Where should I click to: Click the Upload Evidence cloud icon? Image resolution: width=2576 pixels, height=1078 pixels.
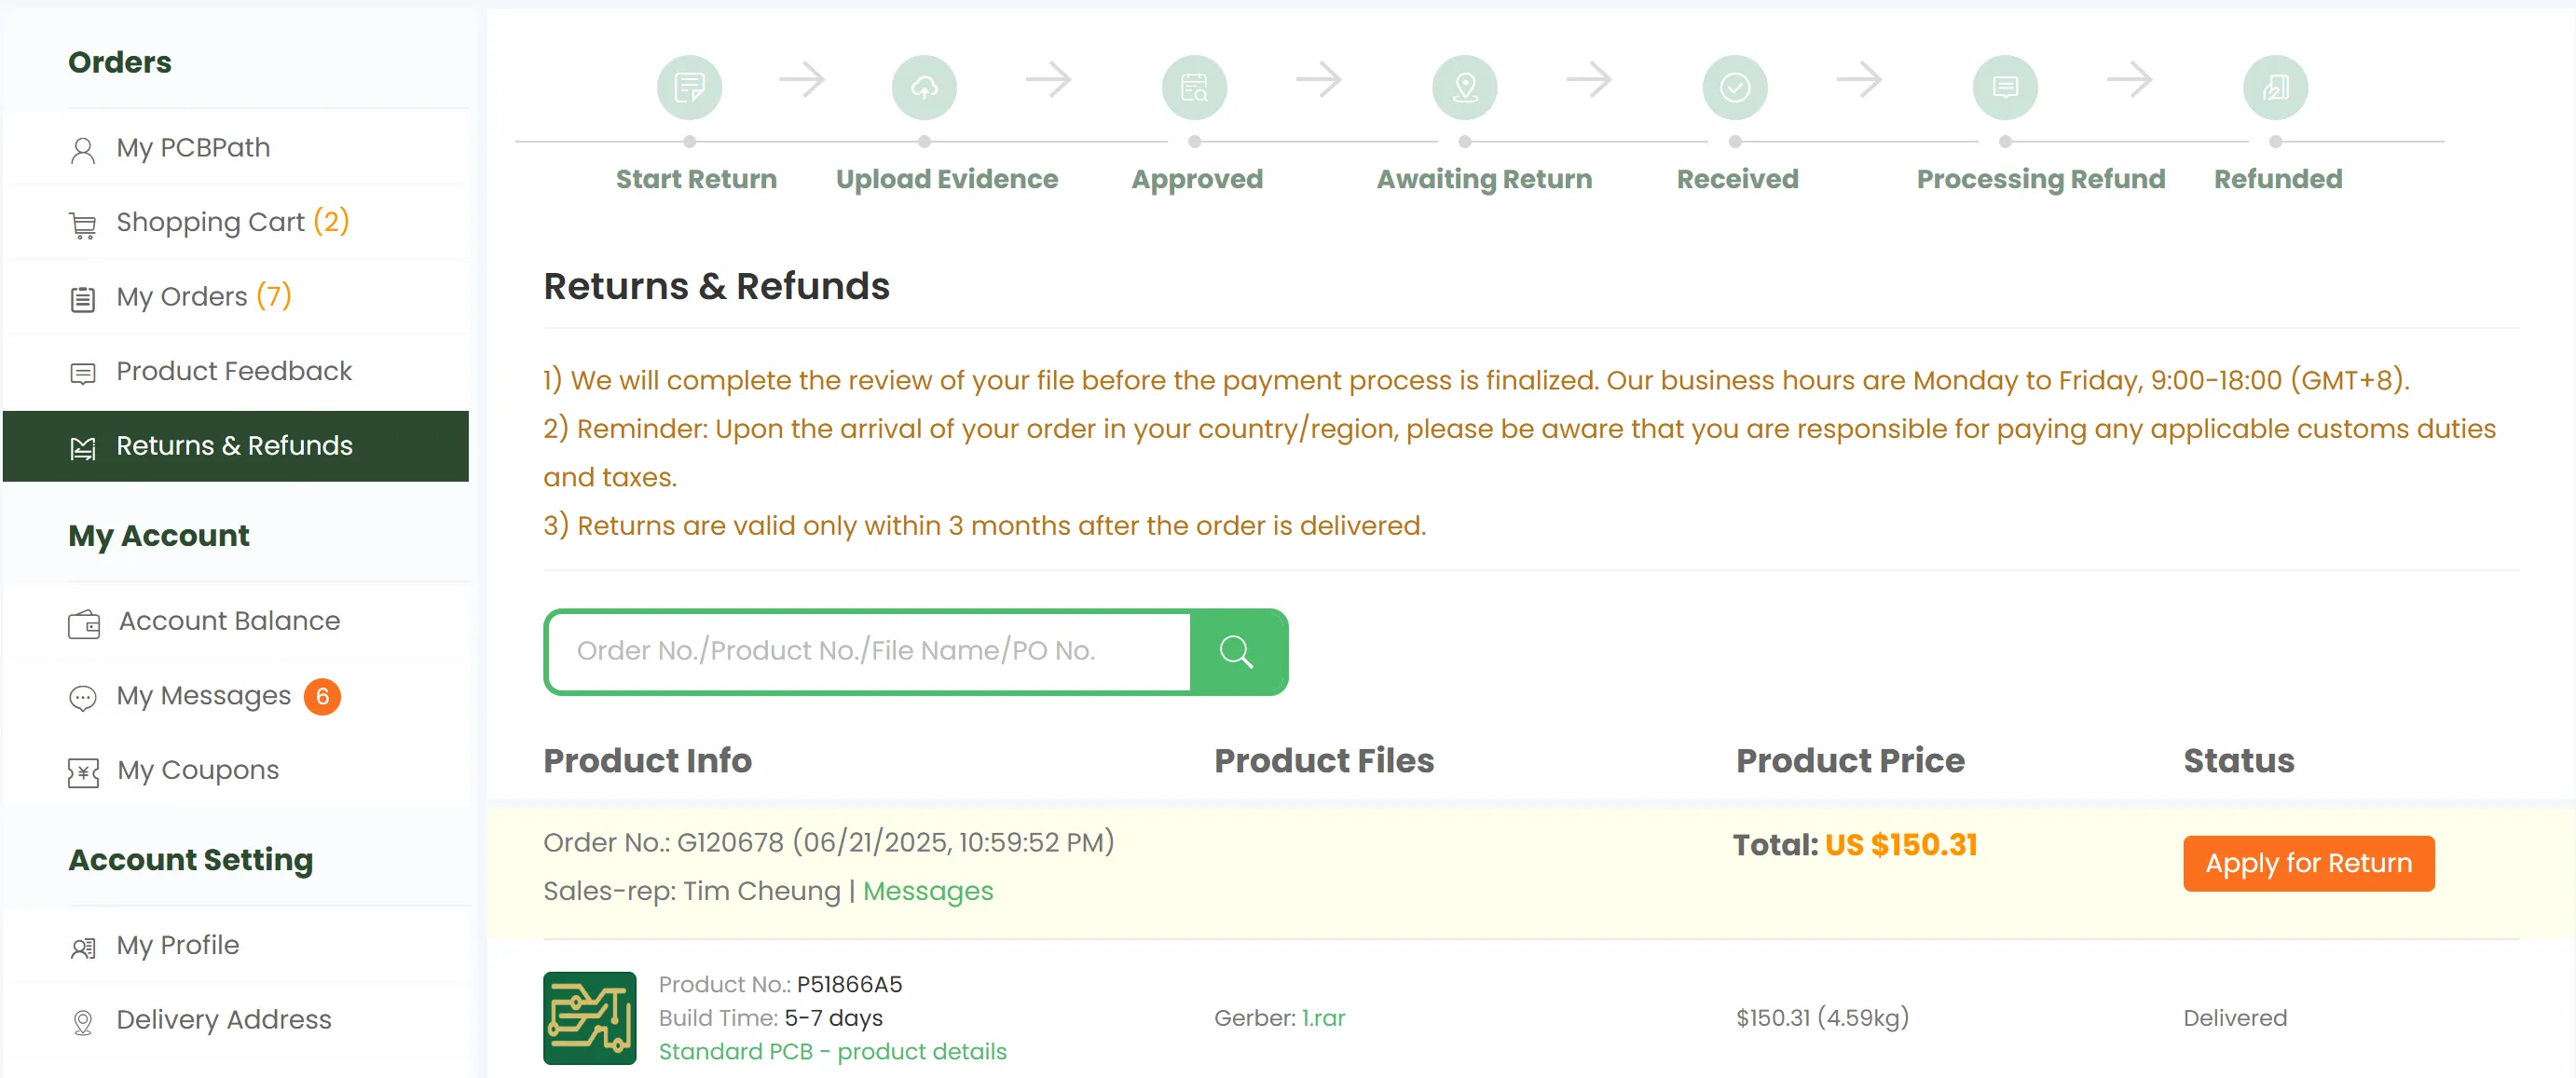[x=924, y=88]
